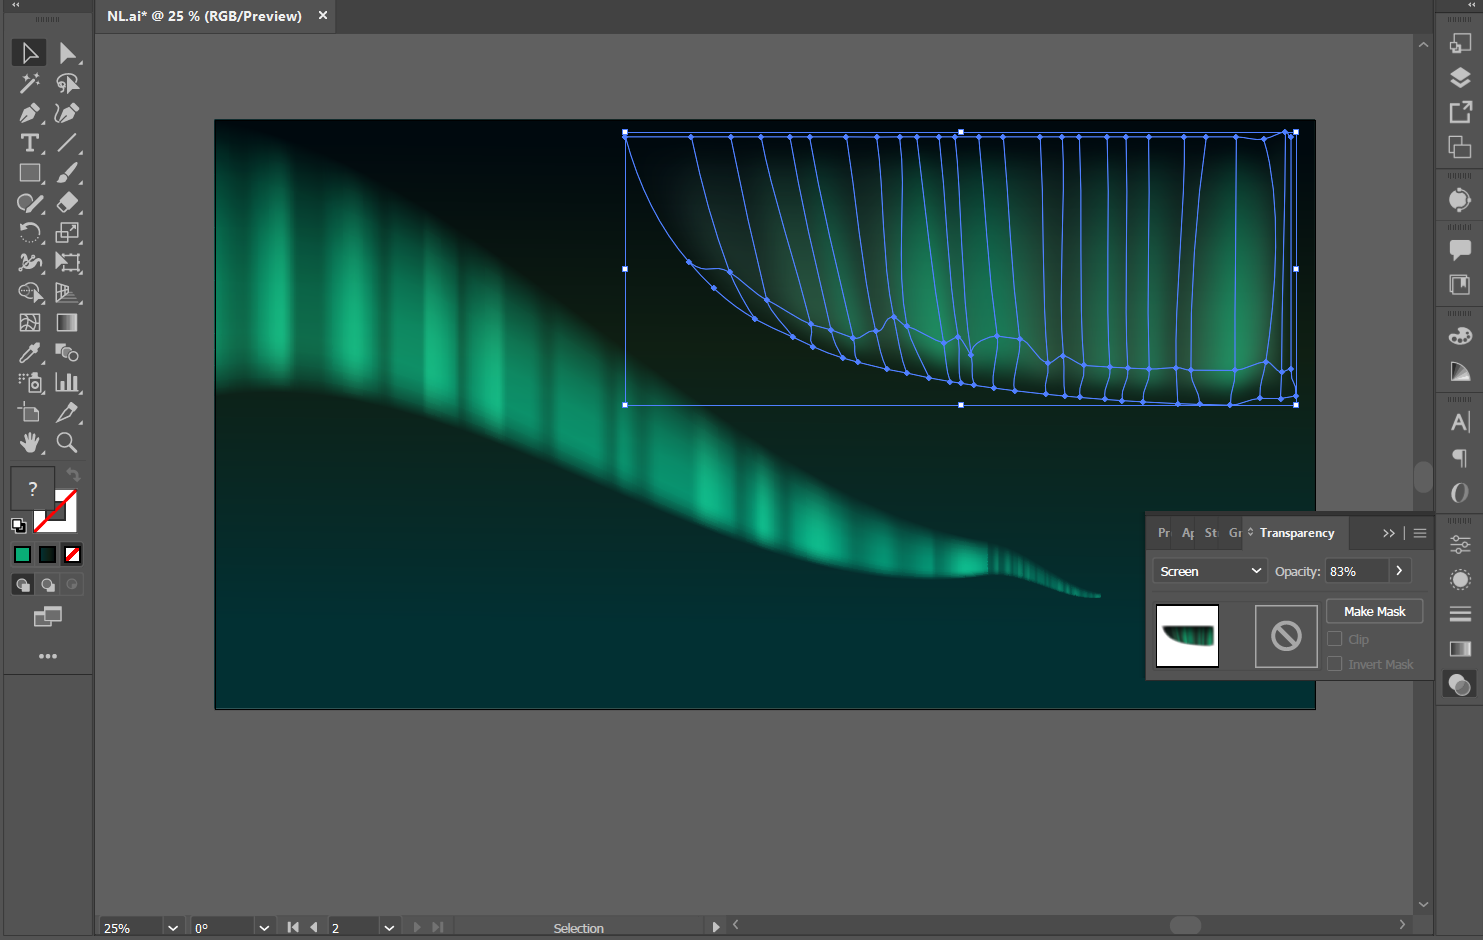Select the Free Transform tool

click(67, 263)
